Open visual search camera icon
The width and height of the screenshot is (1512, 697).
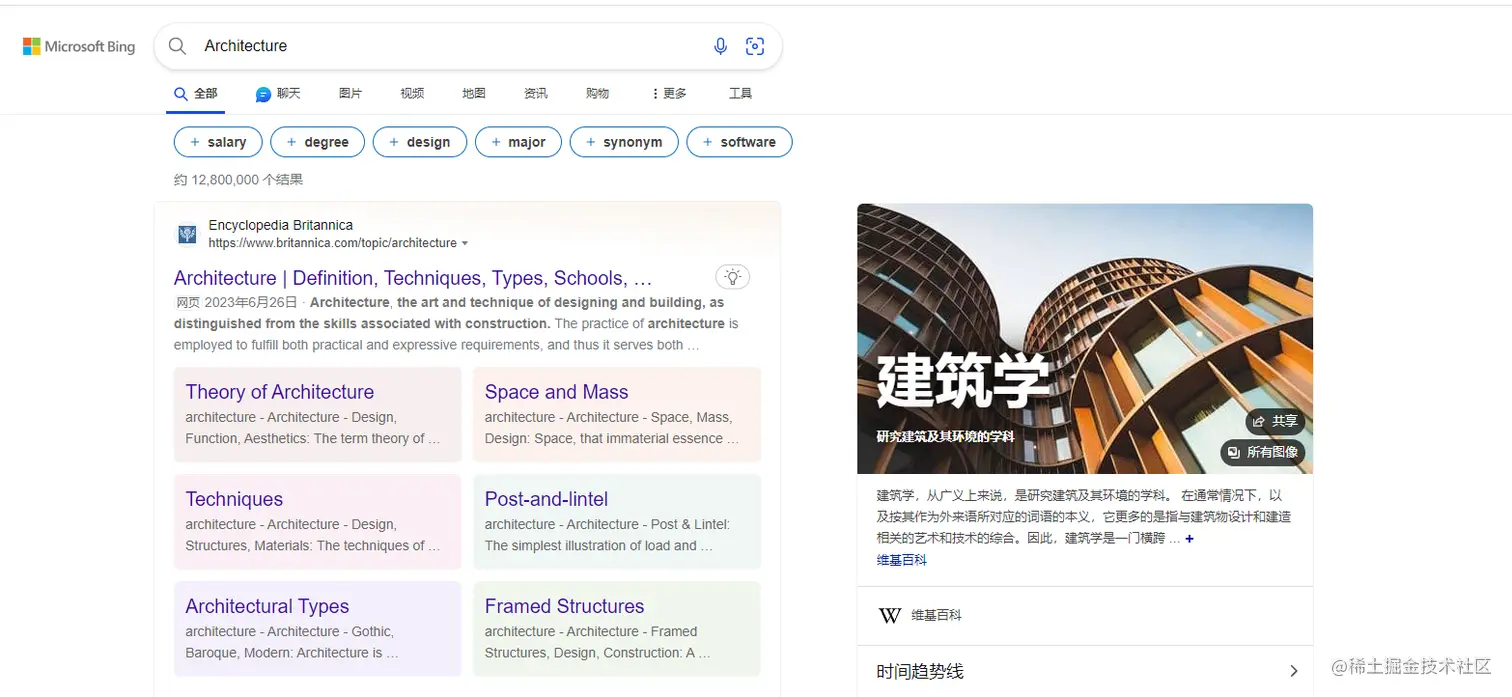(x=755, y=46)
